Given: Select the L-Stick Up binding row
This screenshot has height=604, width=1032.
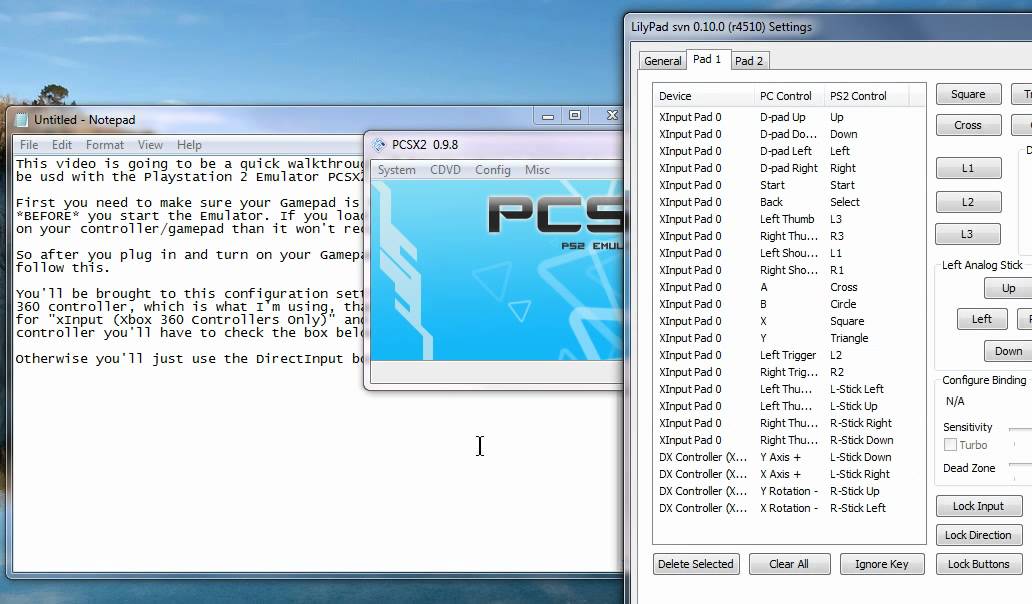Looking at the screenshot, I should [788, 407].
